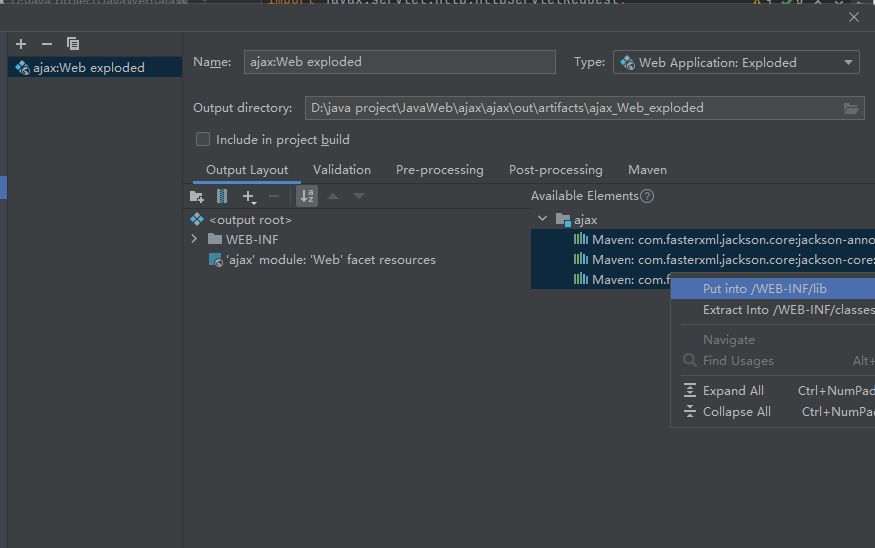Enable Include in project build checkbox
The height and width of the screenshot is (548, 875).
coord(203,140)
